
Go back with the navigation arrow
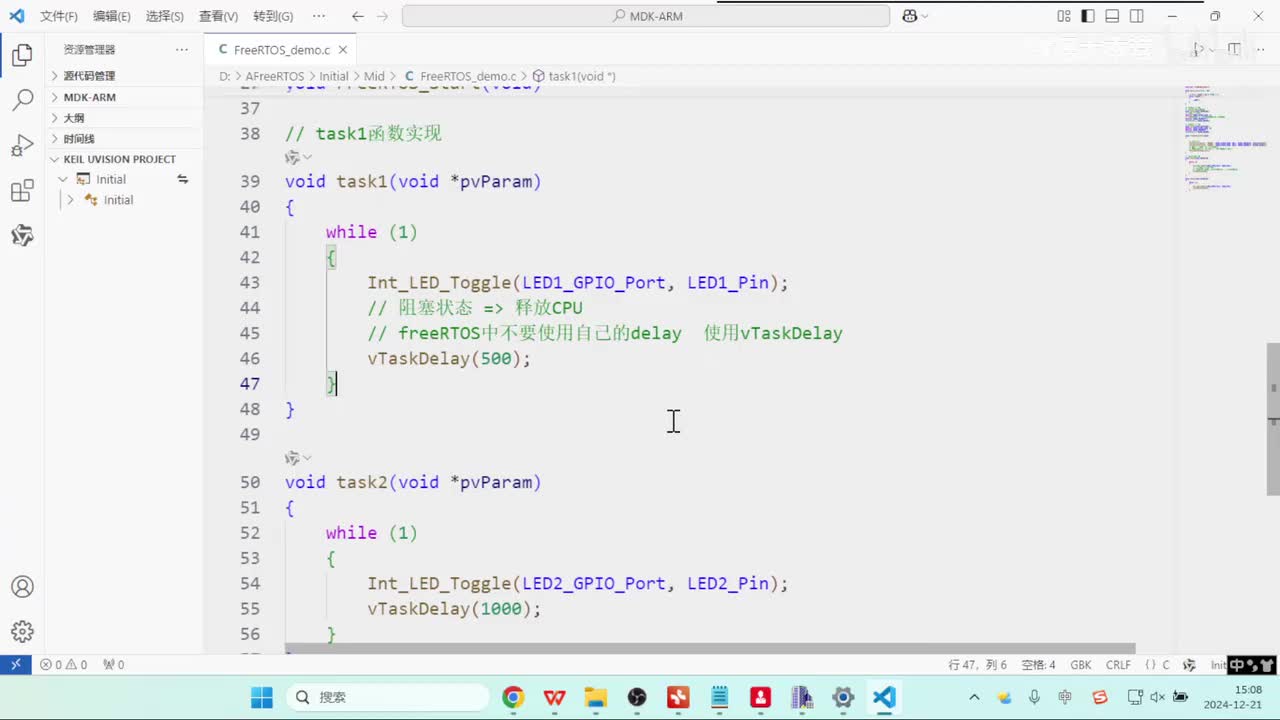[358, 16]
